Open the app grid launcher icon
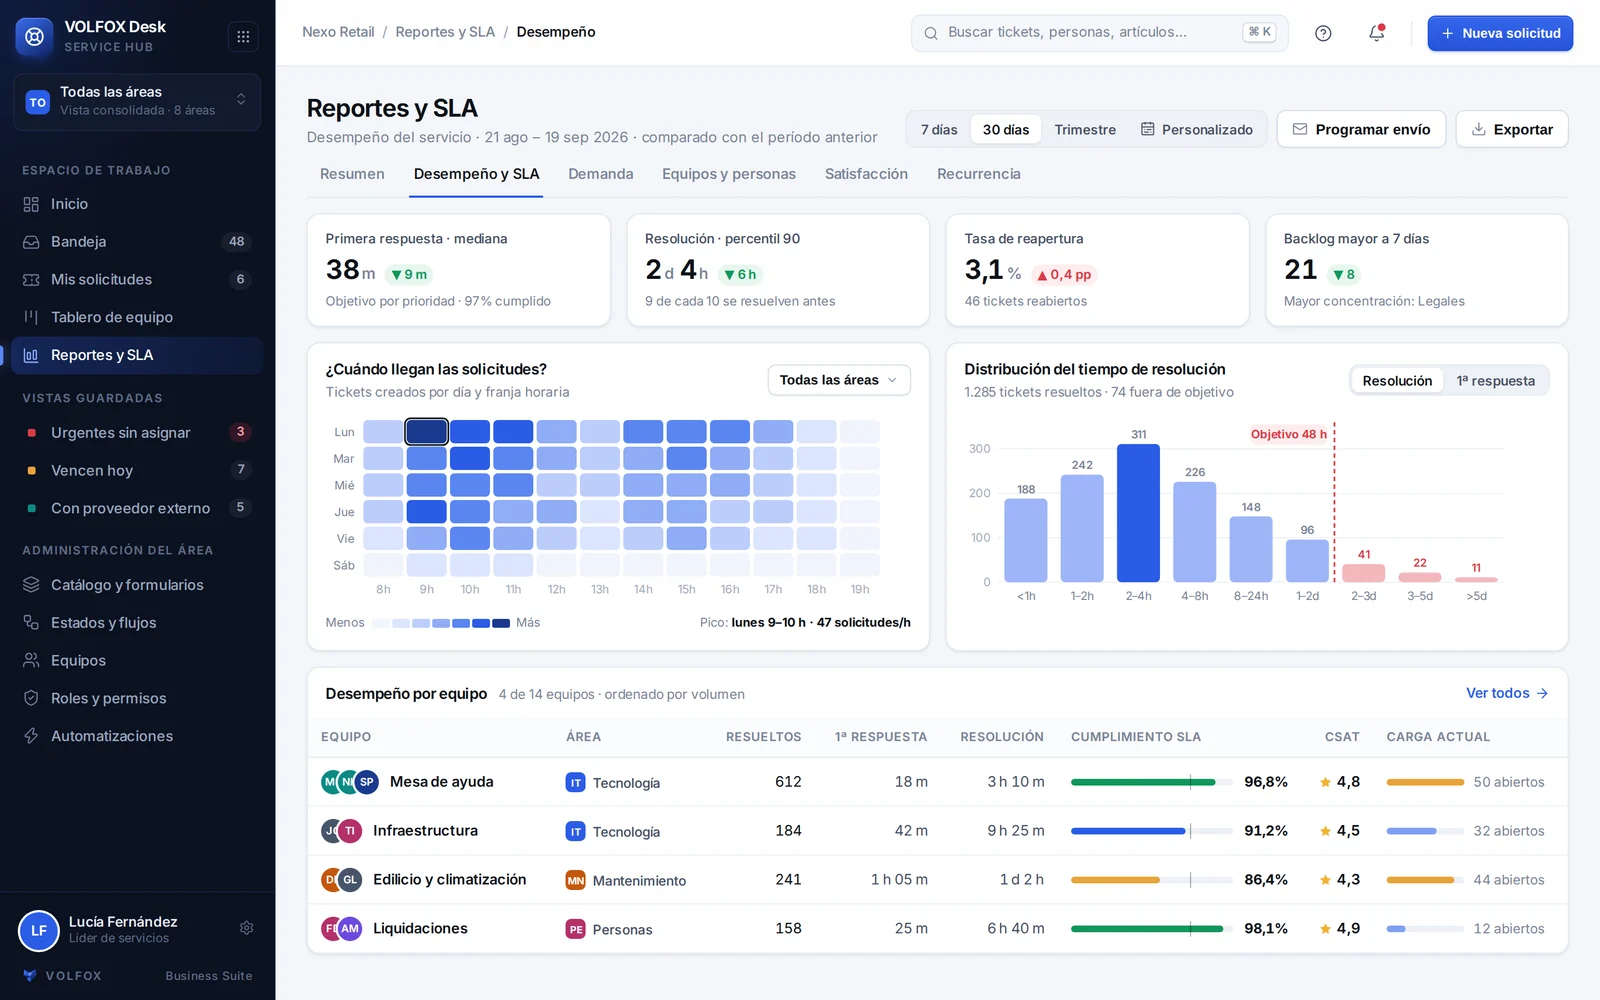Screen dimensions: 1600x1000 click(243, 37)
